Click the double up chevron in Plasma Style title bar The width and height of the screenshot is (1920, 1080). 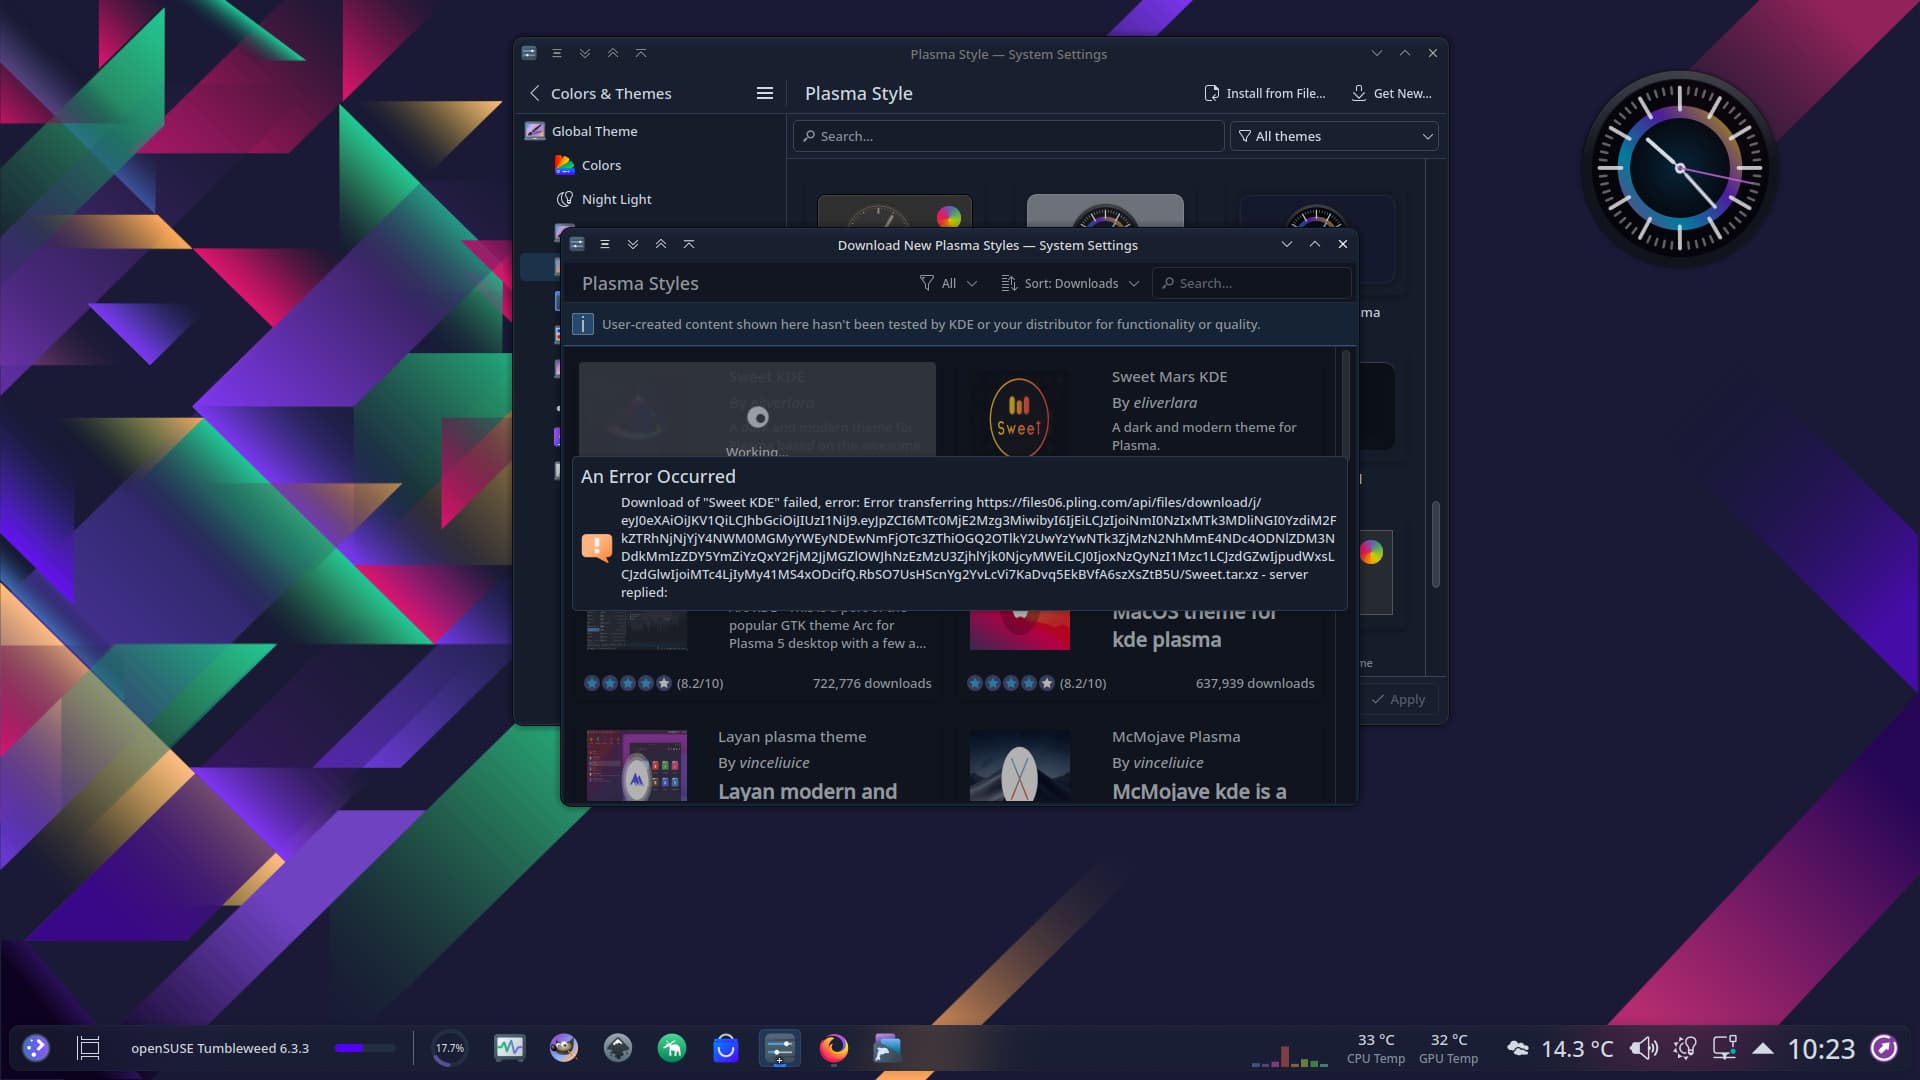[613, 53]
